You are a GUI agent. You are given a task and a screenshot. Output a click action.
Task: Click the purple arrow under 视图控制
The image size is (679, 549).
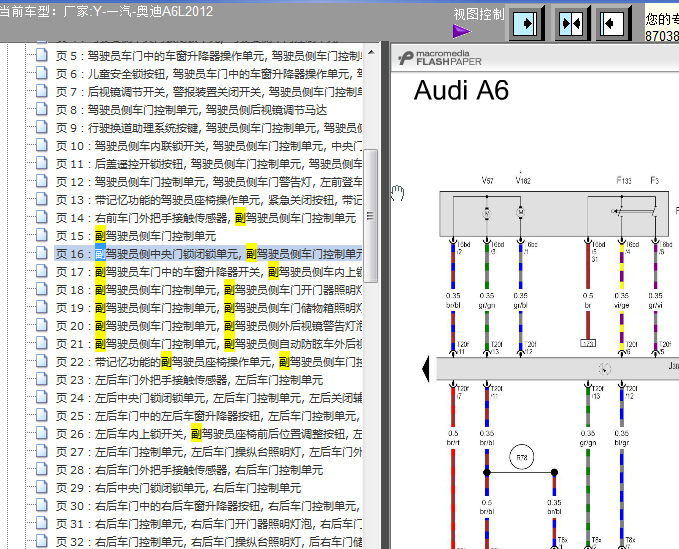coord(462,31)
